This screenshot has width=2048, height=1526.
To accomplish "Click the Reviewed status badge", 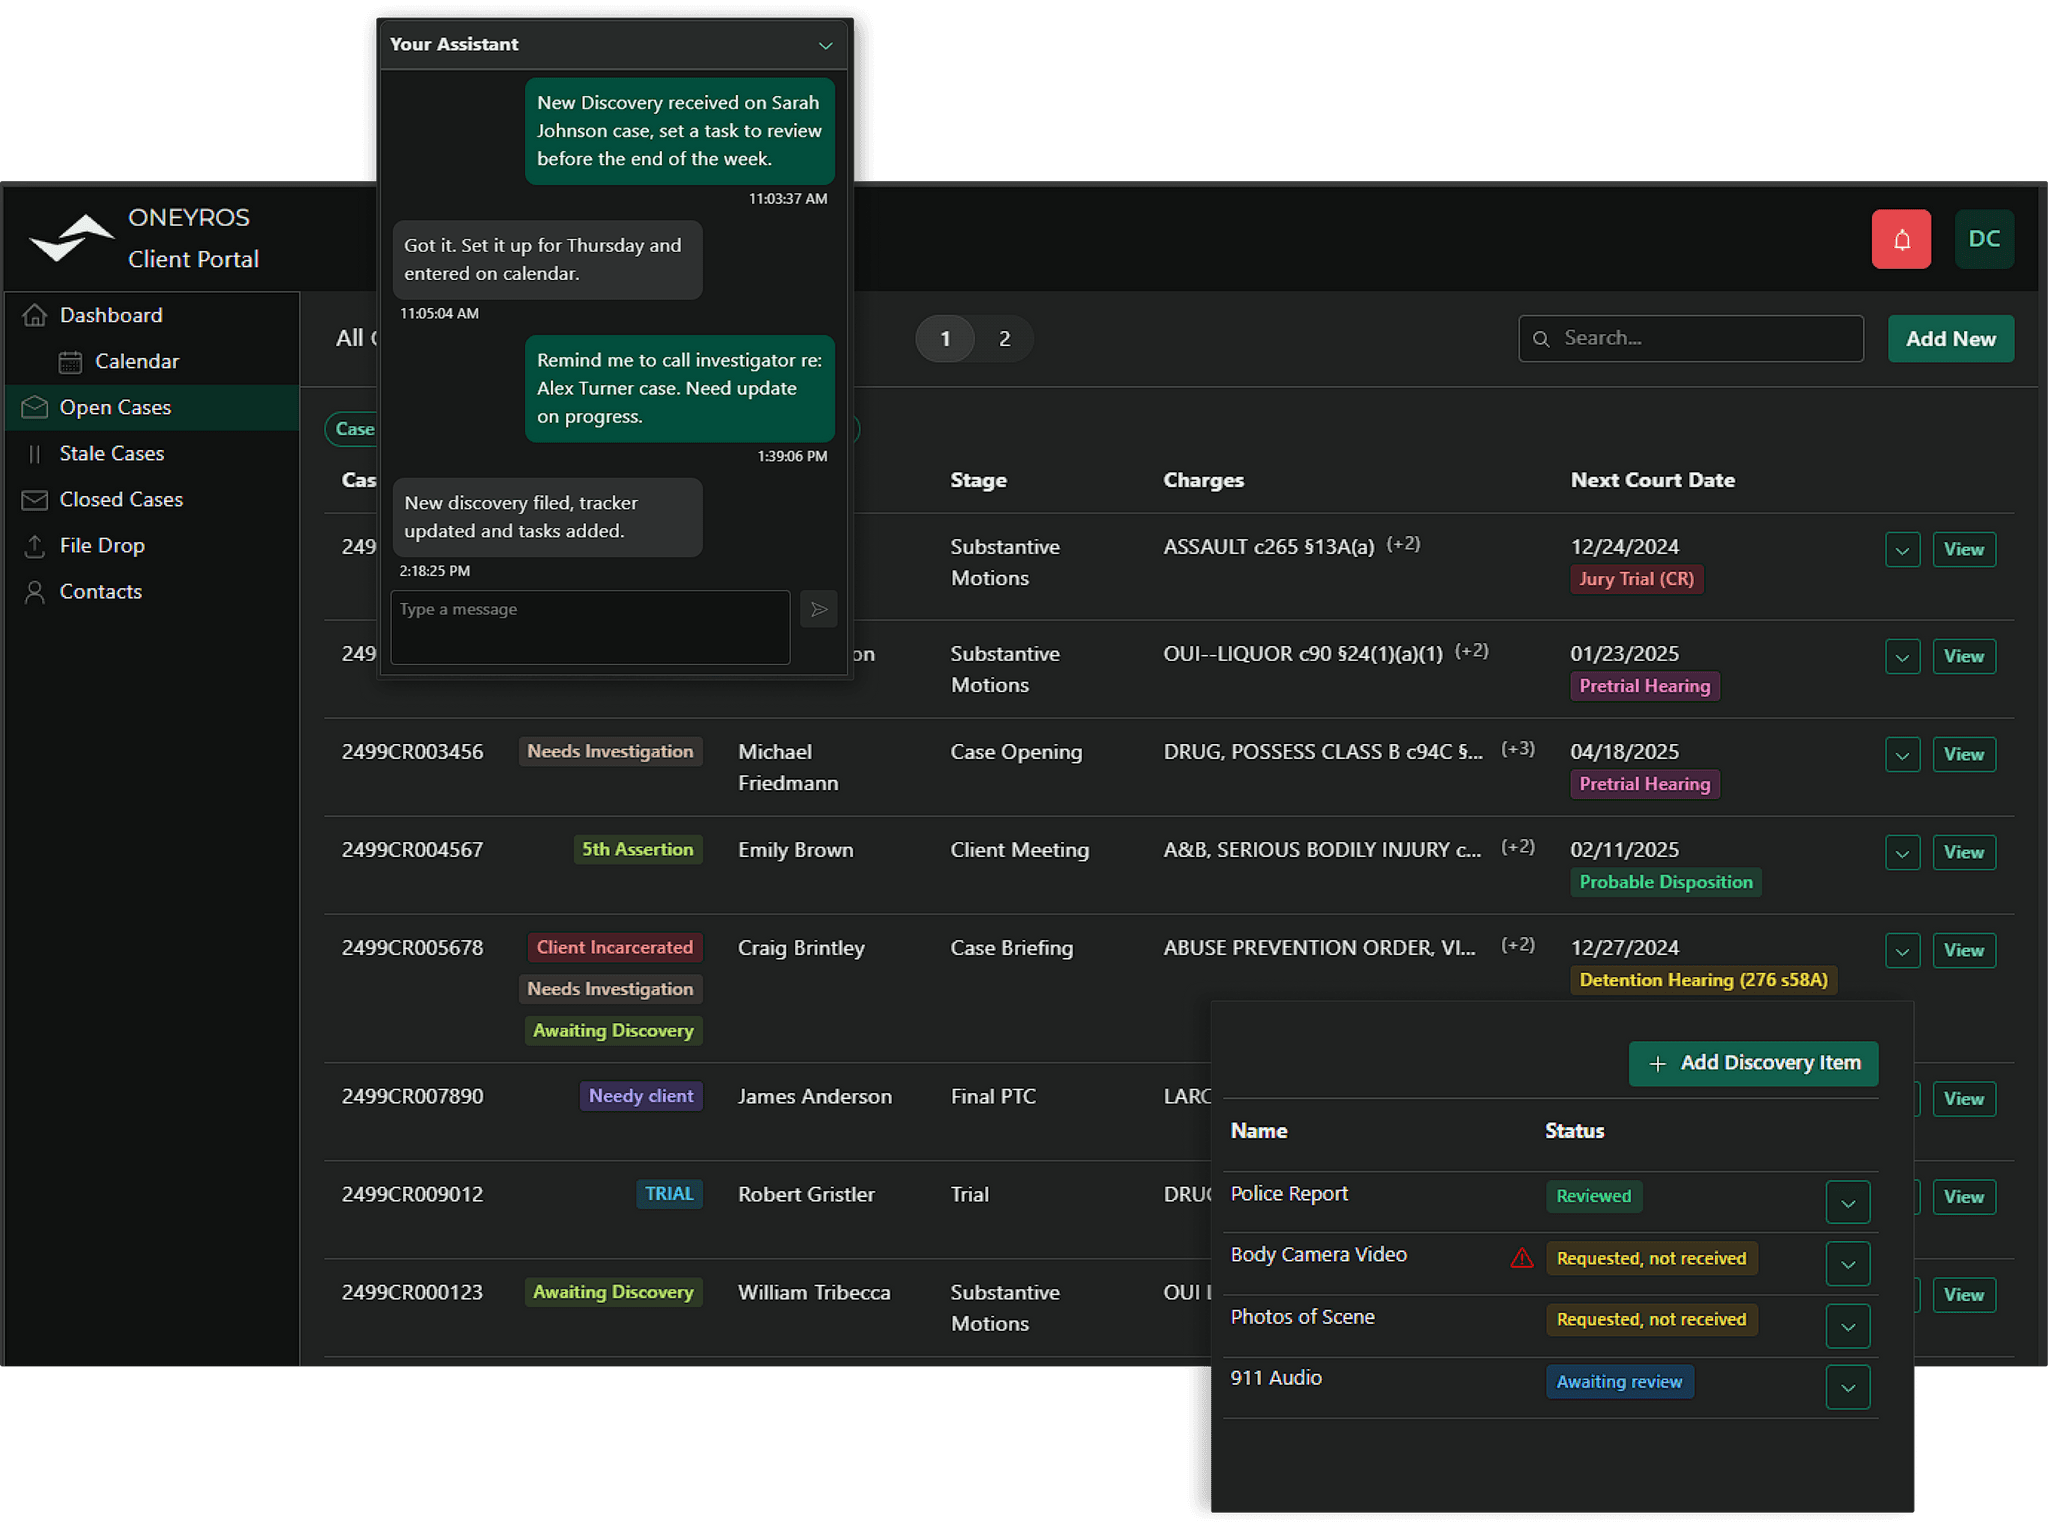I will pyautogui.click(x=1593, y=1196).
